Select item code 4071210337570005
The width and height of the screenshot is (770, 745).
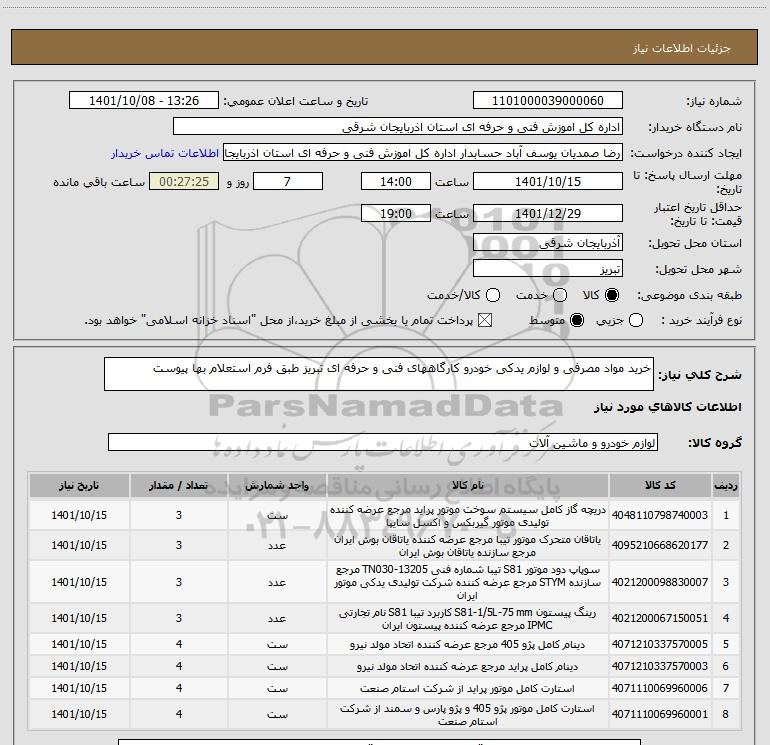[660, 644]
